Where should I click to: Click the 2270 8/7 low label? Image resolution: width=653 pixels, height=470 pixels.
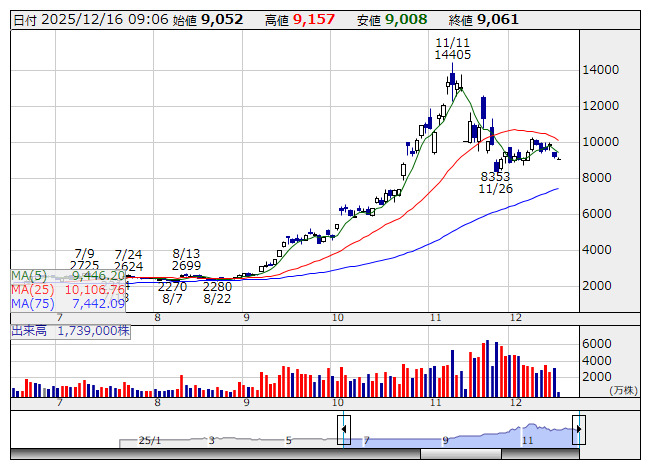[x=172, y=293]
